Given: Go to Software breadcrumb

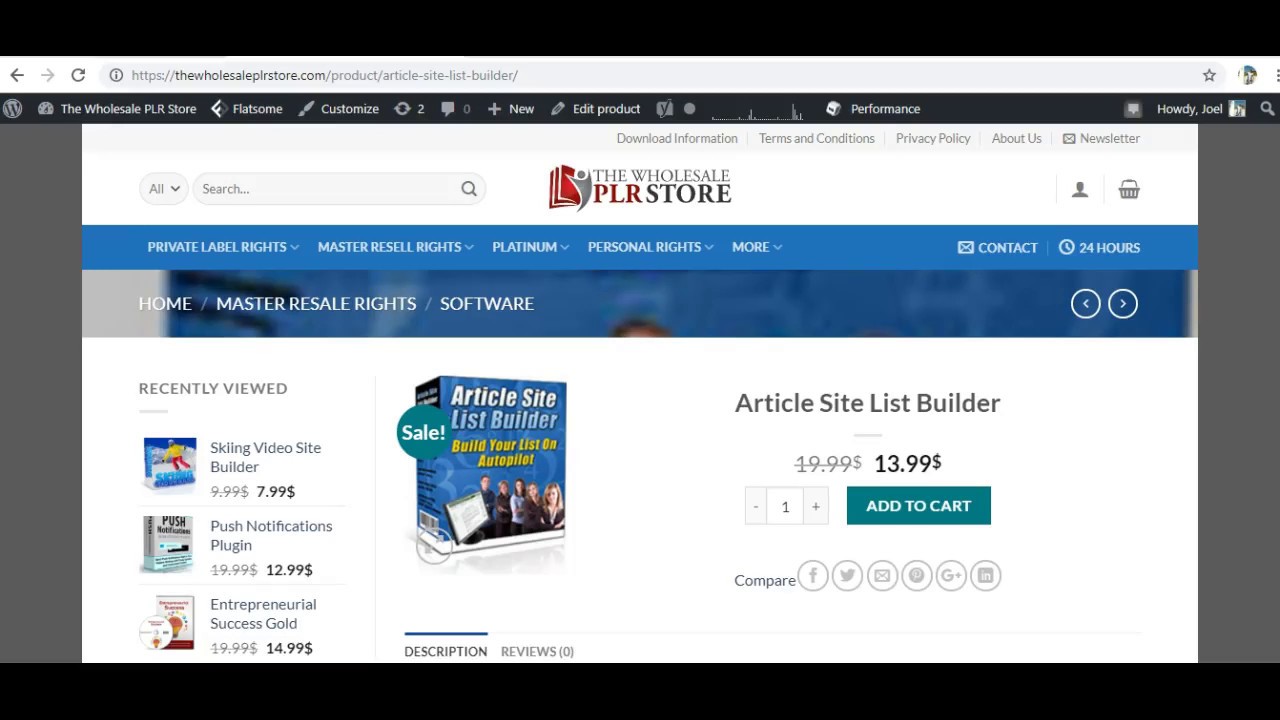Looking at the screenshot, I should (x=487, y=303).
